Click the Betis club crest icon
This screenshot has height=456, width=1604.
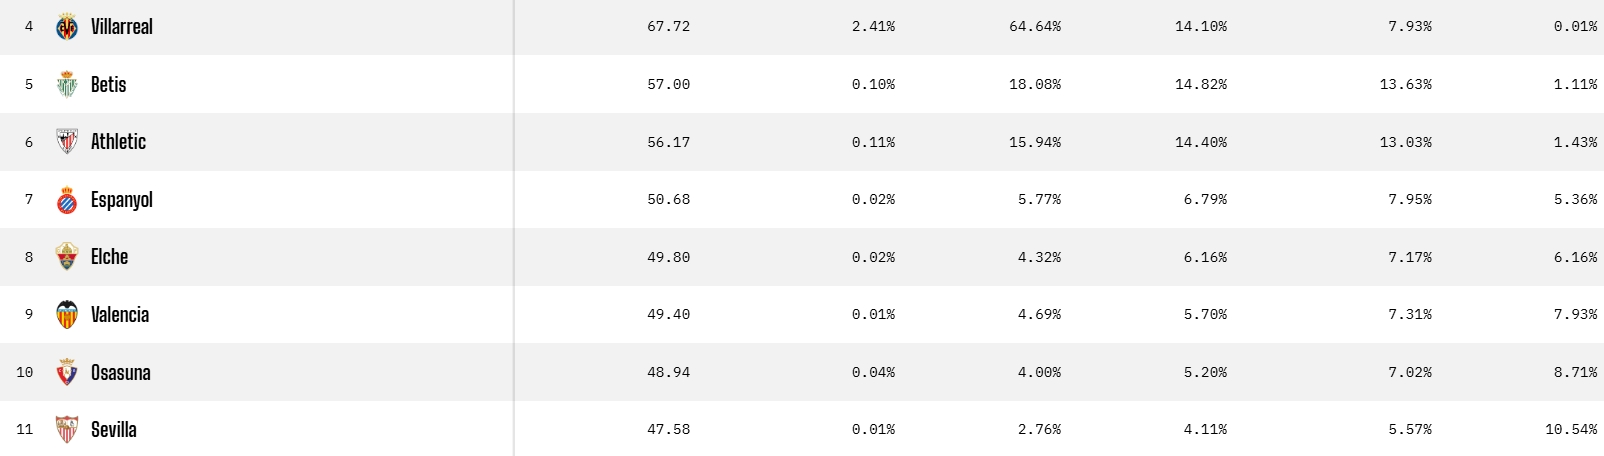(x=67, y=85)
